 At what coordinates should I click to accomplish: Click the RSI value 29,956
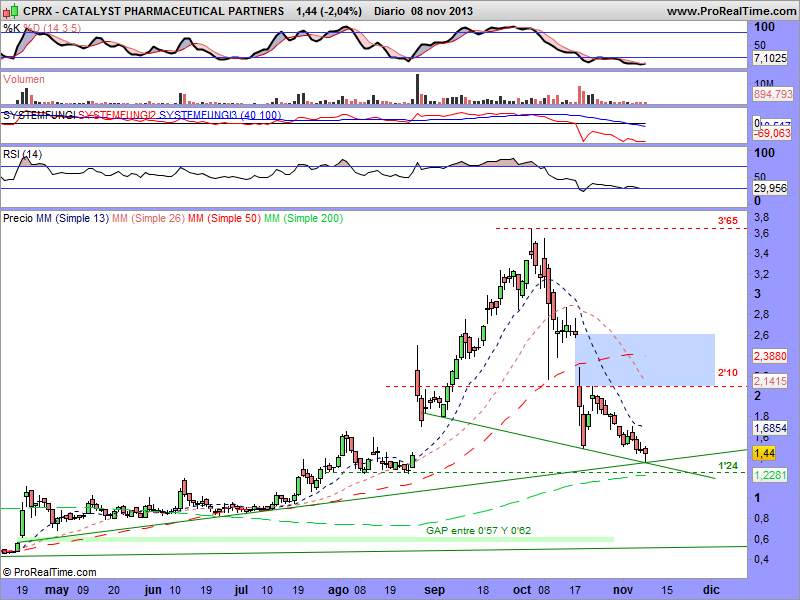(x=770, y=188)
